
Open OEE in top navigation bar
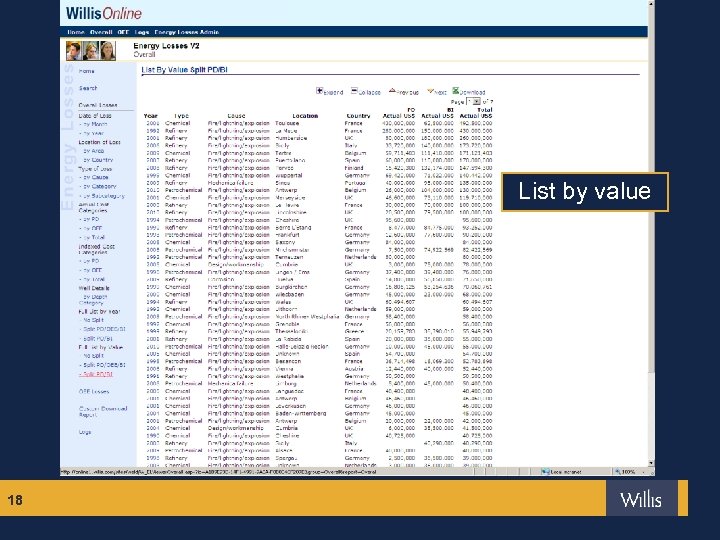(123, 32)
